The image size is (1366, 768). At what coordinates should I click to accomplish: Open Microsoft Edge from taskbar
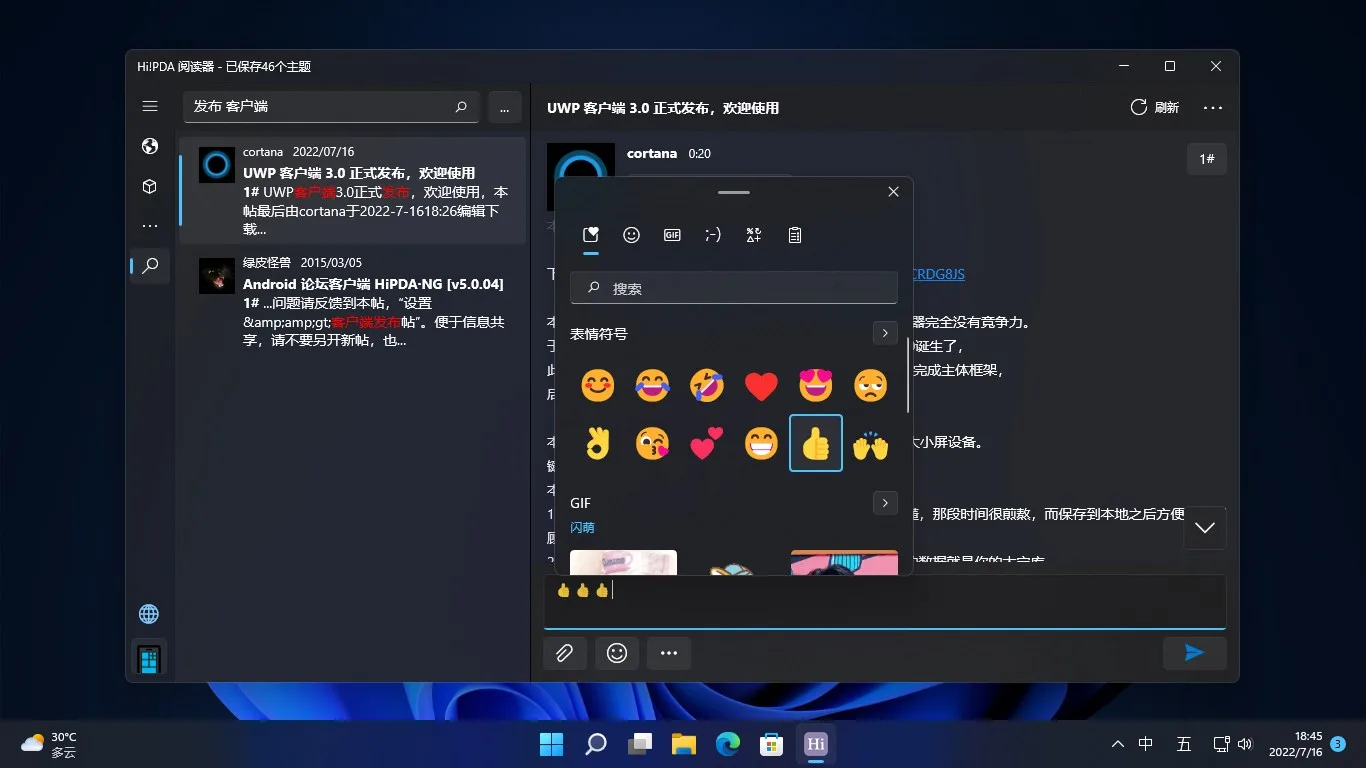coord(728,744)
